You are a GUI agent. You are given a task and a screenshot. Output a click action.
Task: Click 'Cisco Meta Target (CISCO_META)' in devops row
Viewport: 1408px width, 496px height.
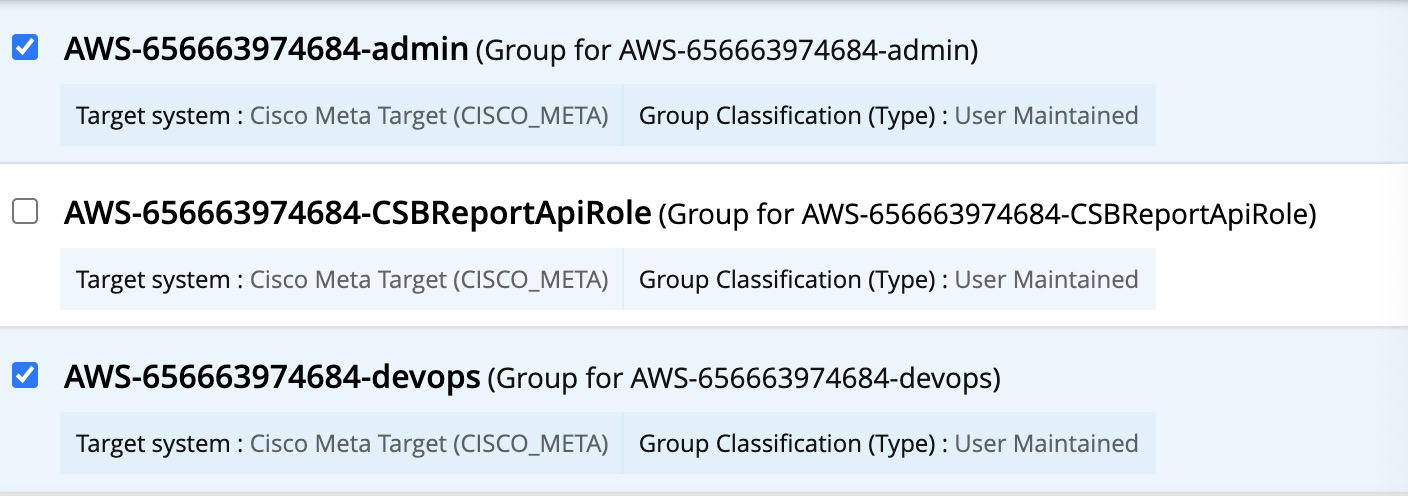[x=429, y=444]
